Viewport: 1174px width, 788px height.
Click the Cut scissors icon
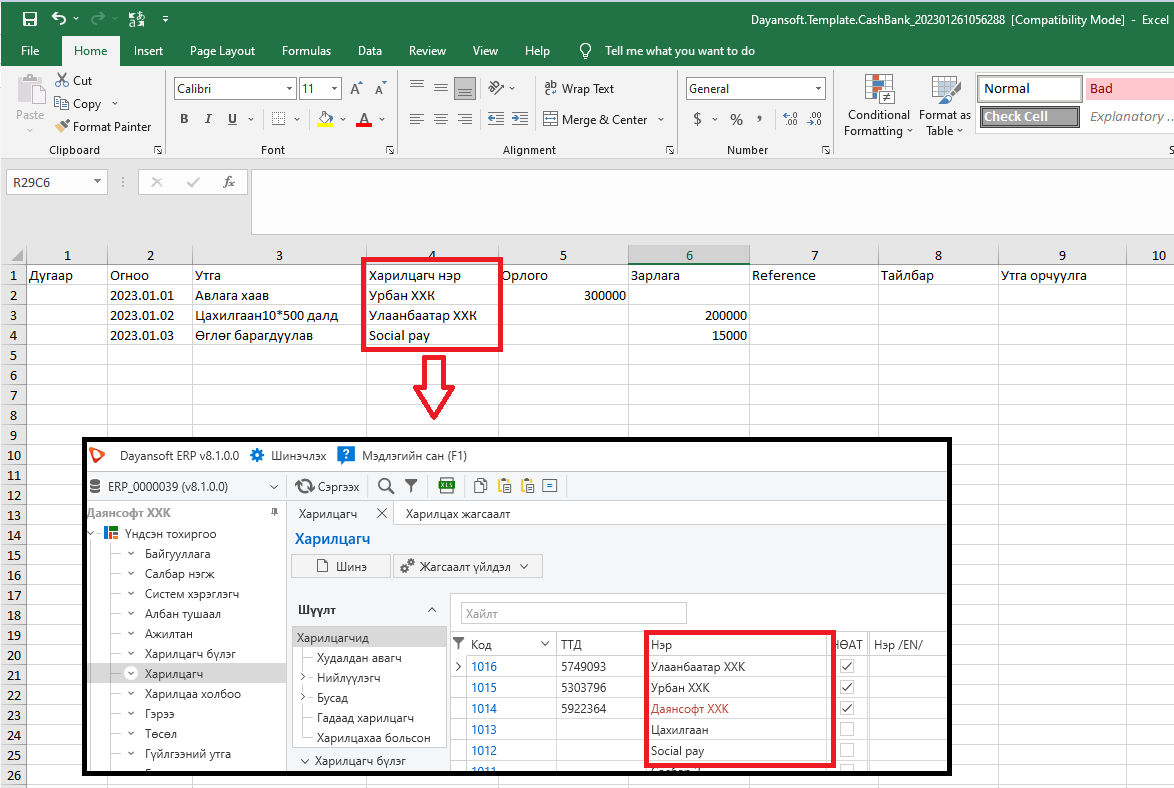[x=62, y=80]
